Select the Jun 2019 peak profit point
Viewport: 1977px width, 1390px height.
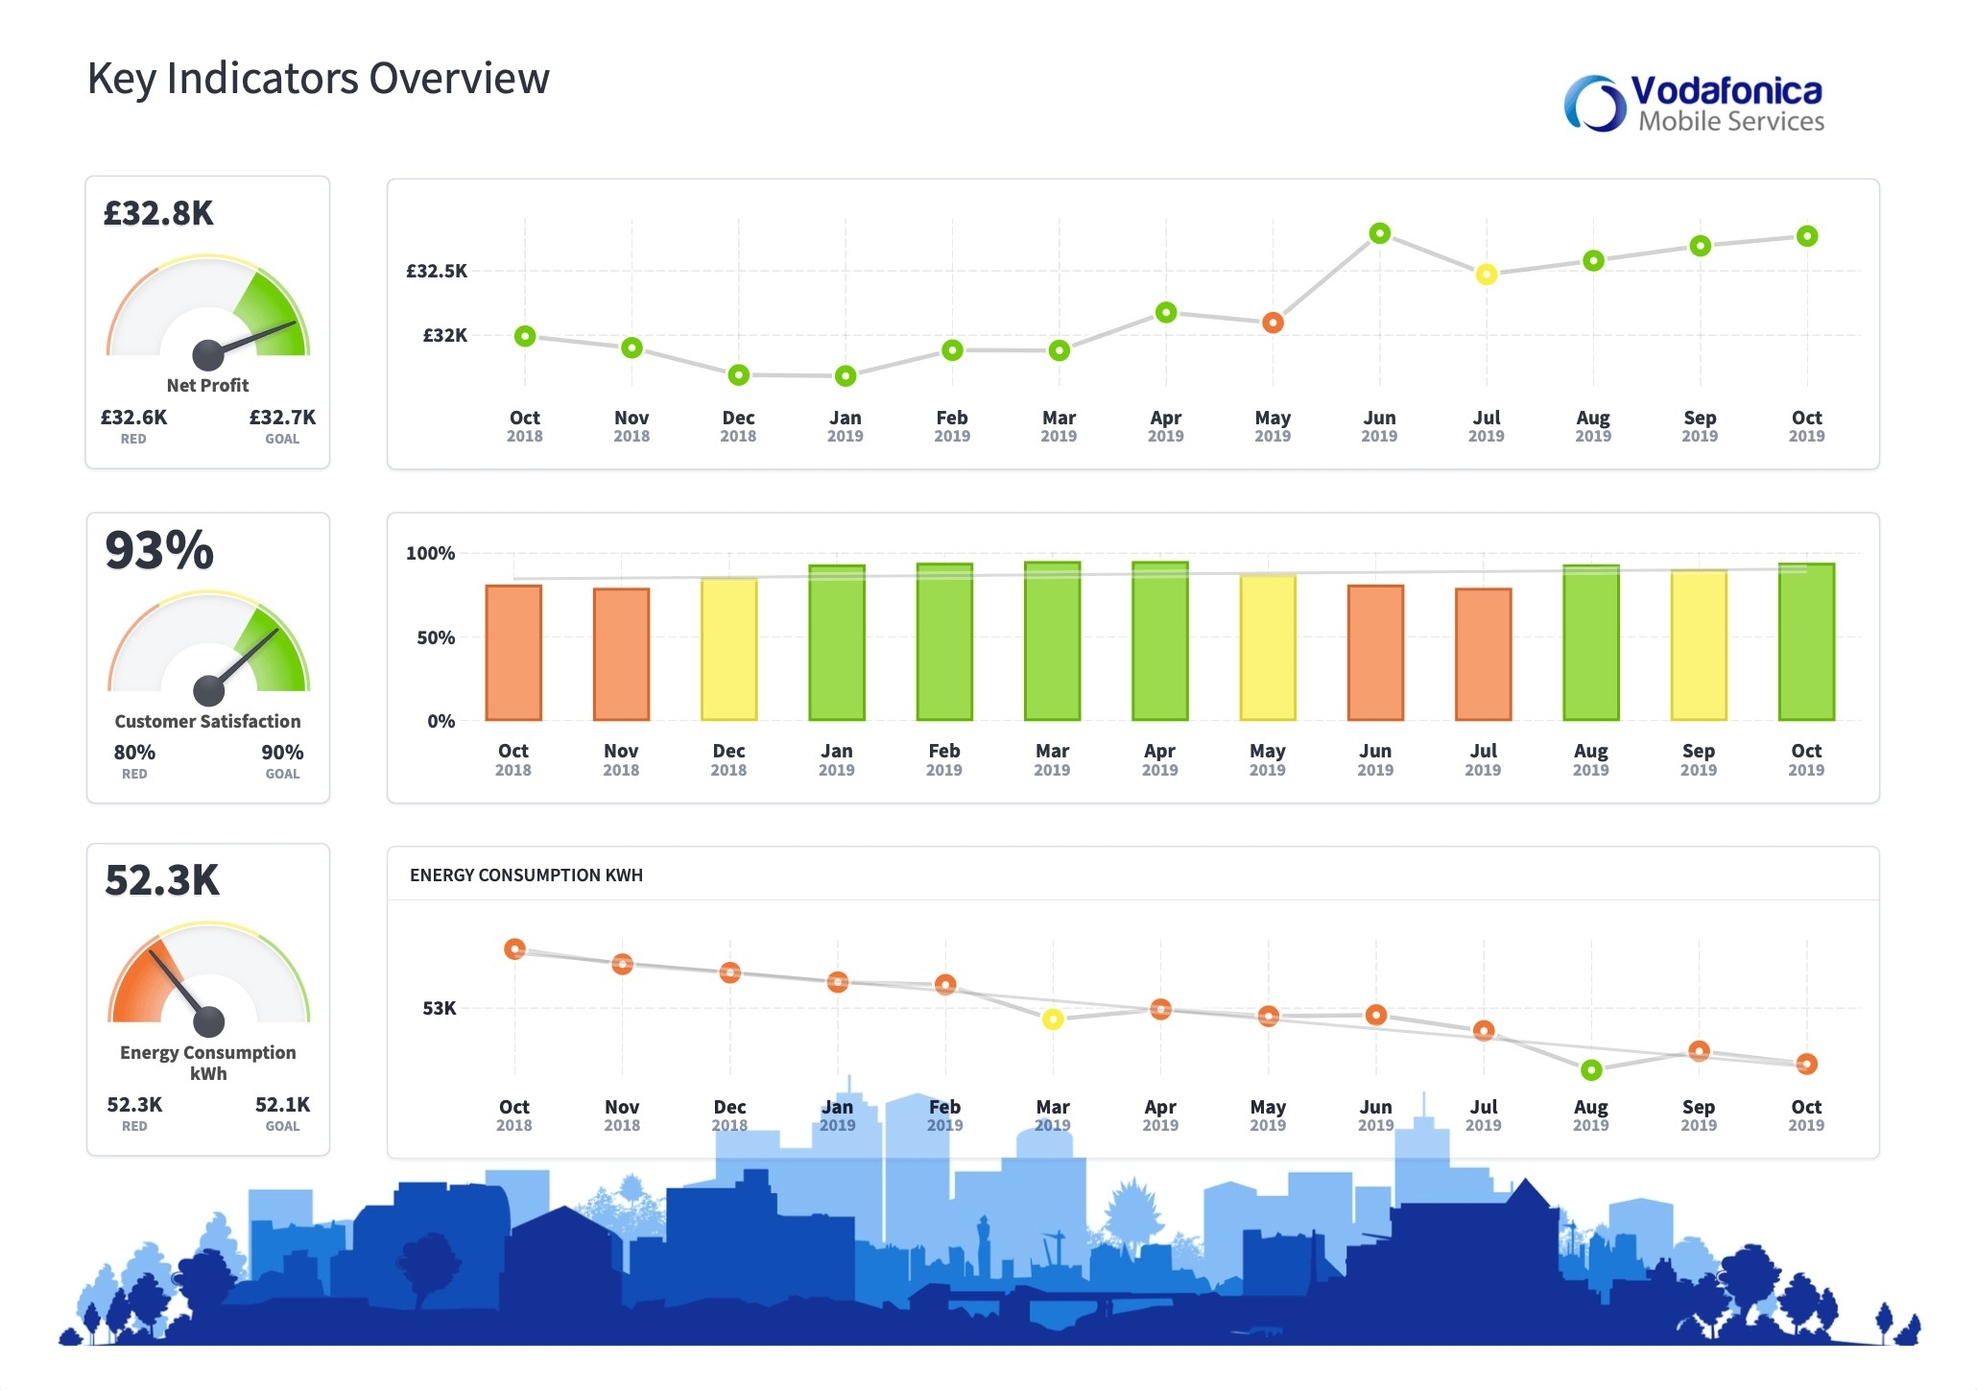coord(1380,233)
